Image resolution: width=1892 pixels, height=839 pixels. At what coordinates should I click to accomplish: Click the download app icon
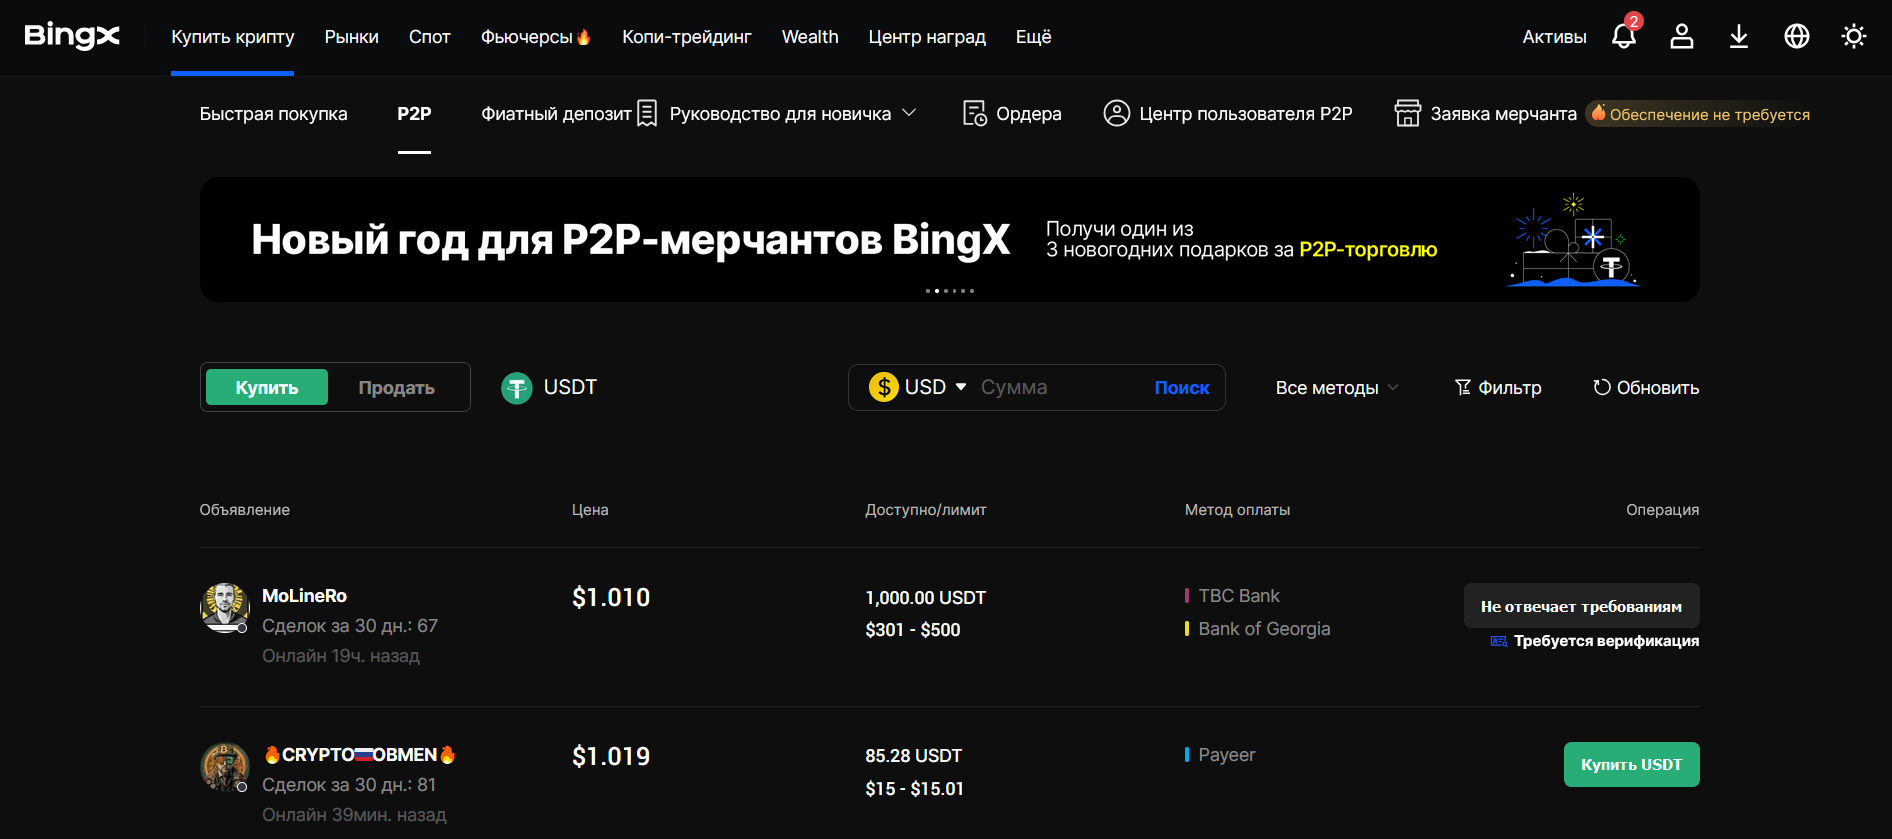coord(1739,37)
